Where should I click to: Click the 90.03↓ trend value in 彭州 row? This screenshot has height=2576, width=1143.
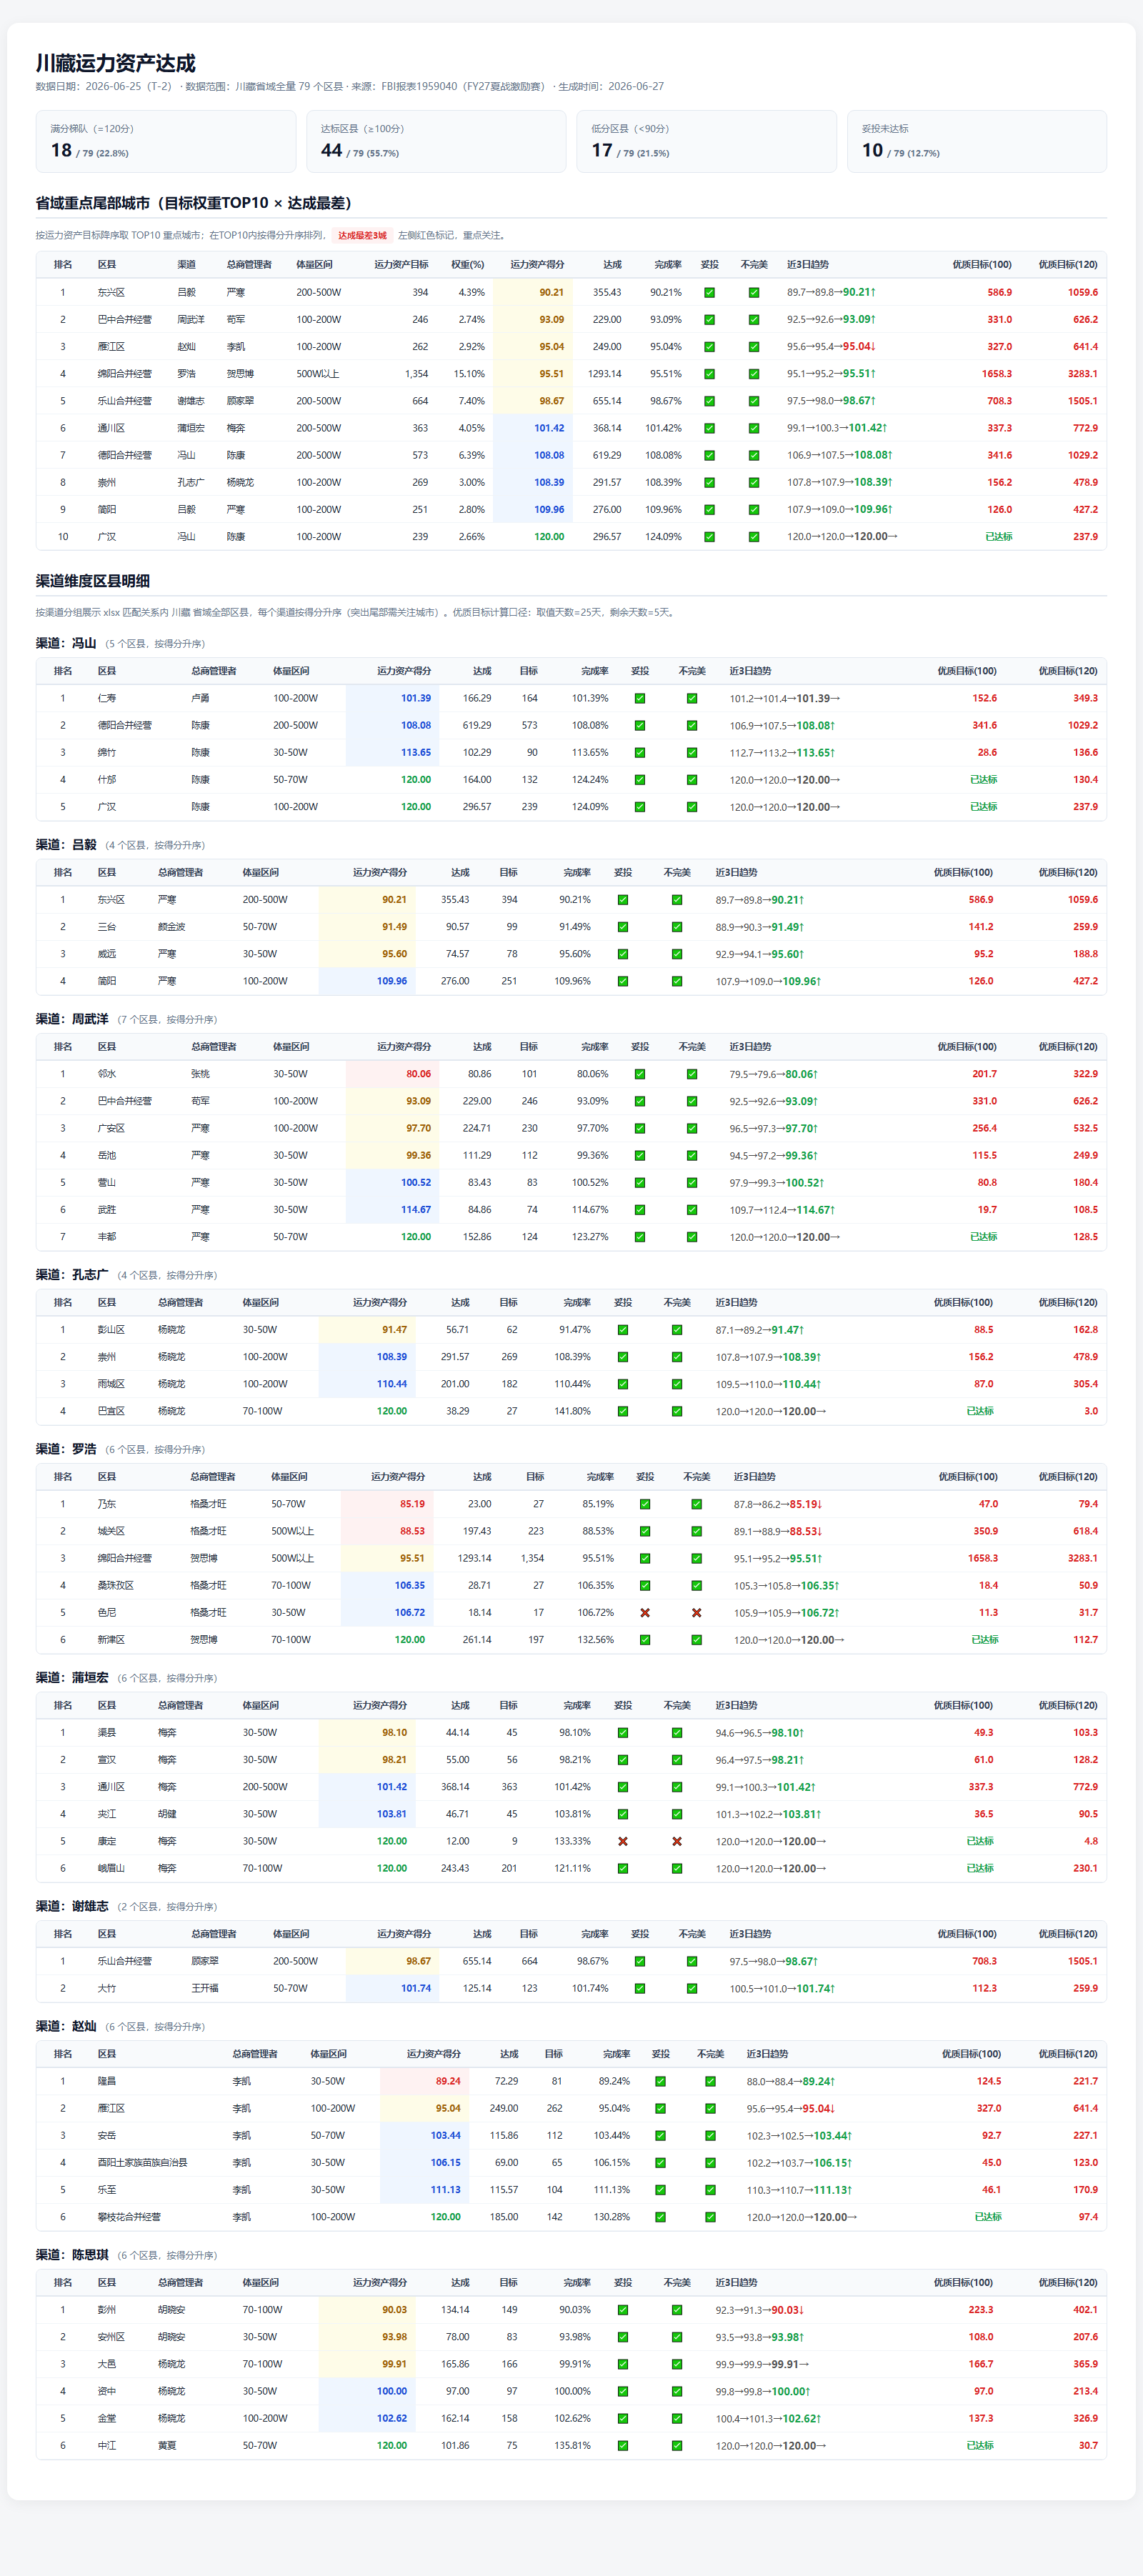[788, 2310]
